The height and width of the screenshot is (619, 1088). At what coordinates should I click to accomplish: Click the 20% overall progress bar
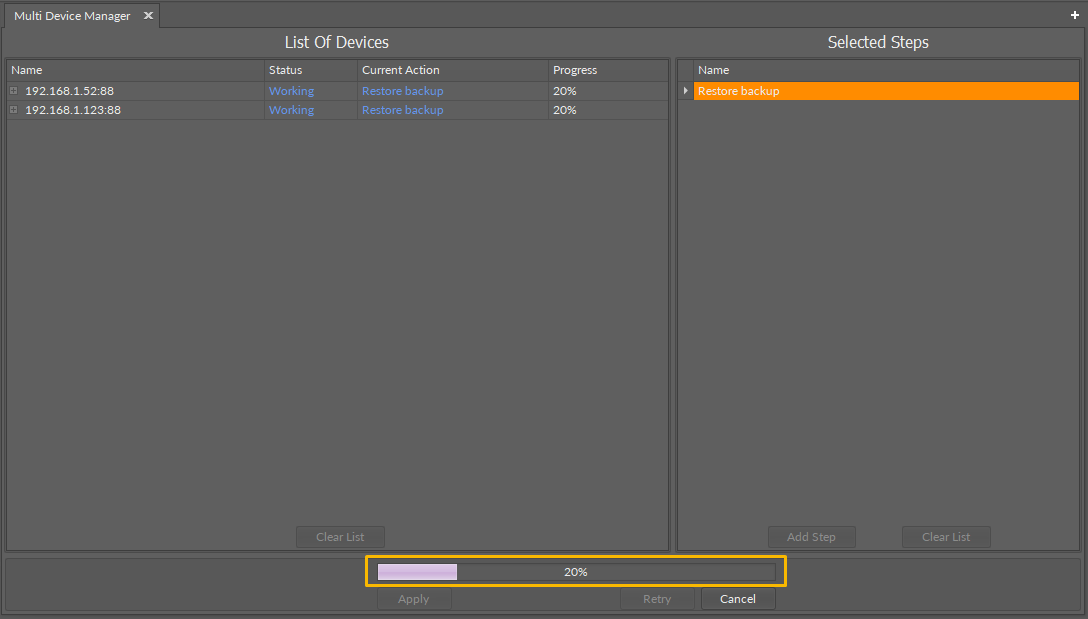point(575,571)
